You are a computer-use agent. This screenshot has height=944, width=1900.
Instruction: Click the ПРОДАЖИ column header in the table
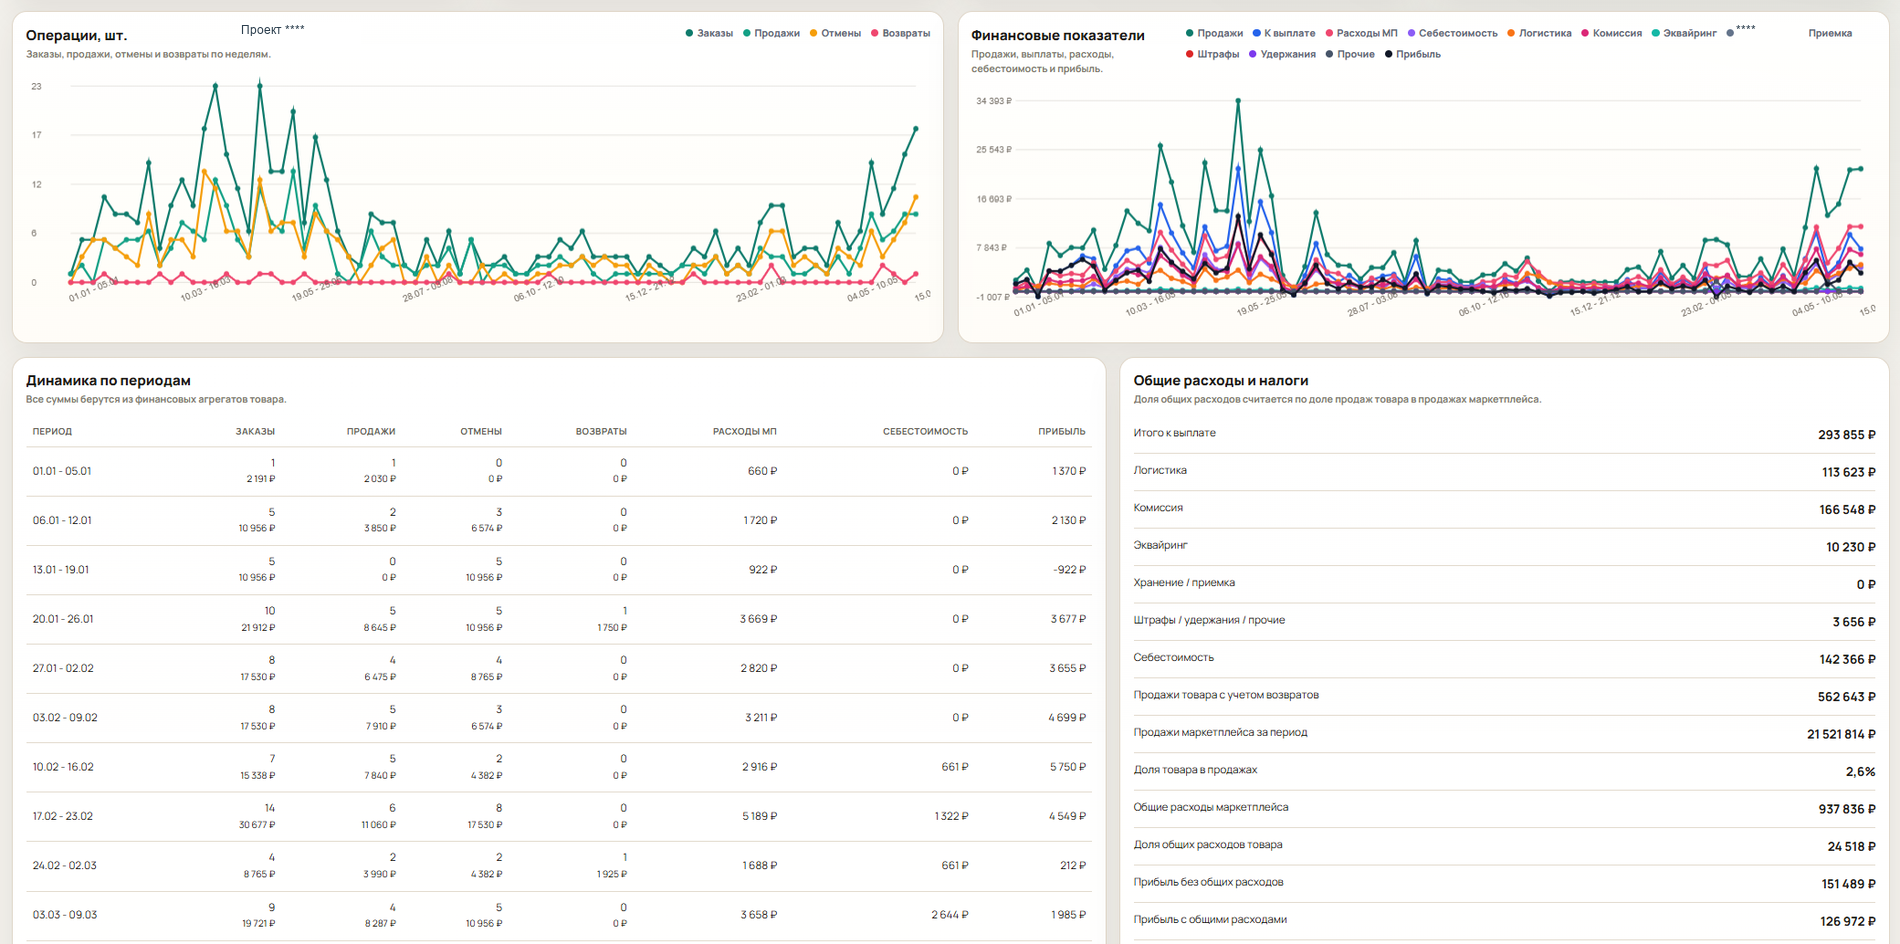coord(371,432)
